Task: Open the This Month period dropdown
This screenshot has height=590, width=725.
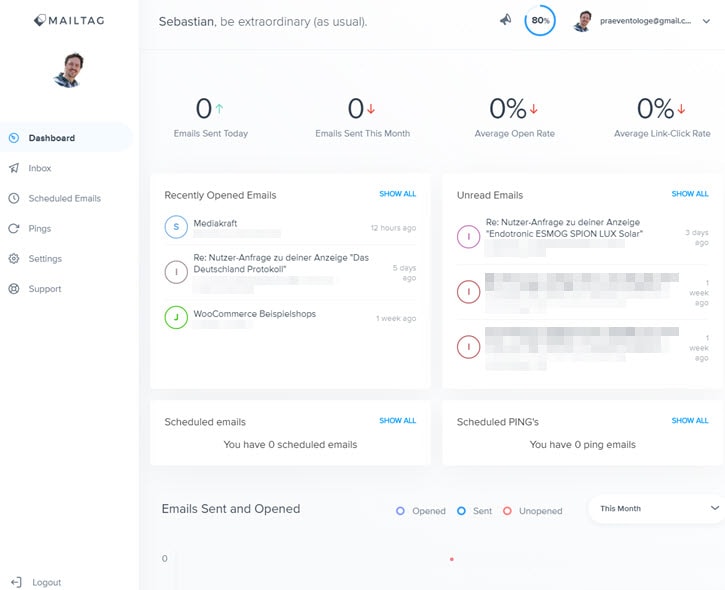Action: pyautogui.click(x=656, y=508)
